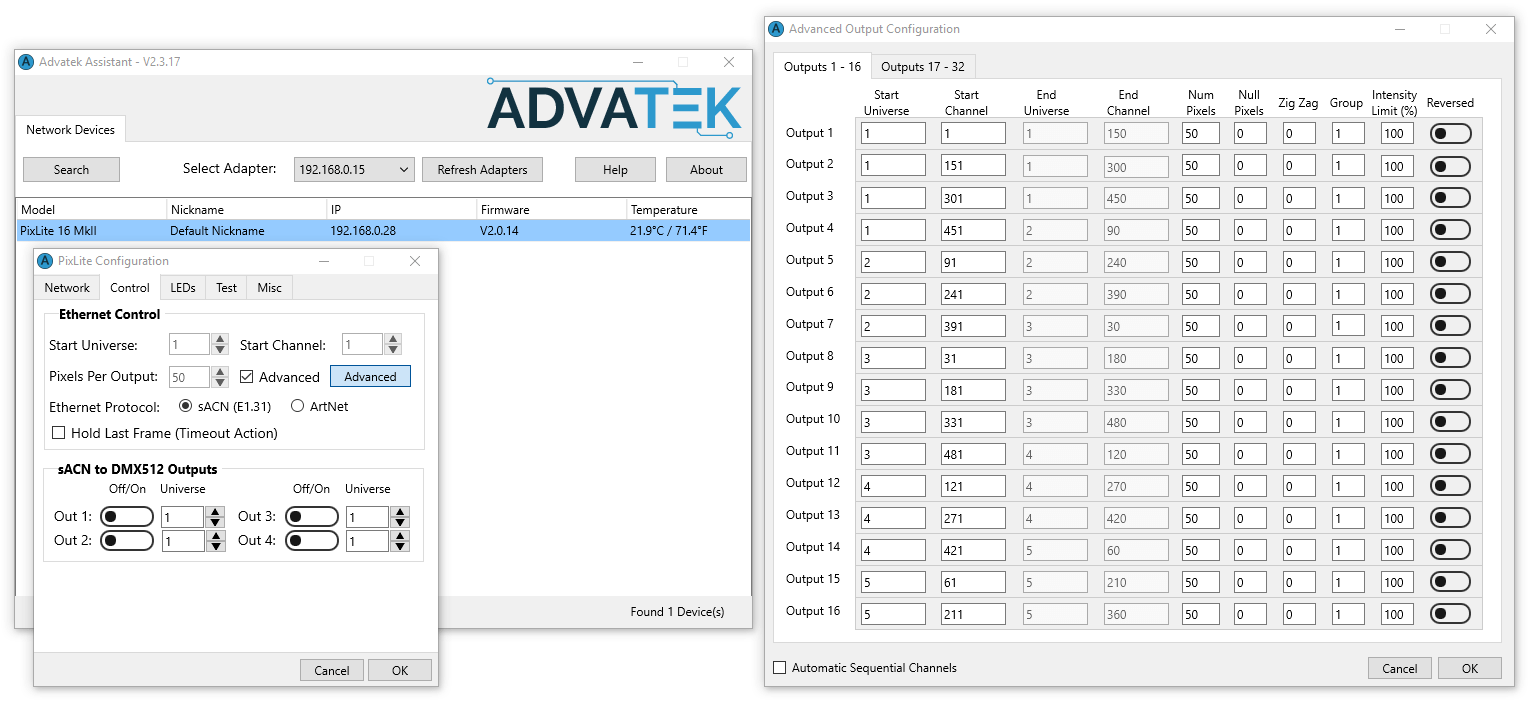Select the ArtNet protocol radio button
The width and height of the screenshot is (1531, 702).
click(298, 406)
